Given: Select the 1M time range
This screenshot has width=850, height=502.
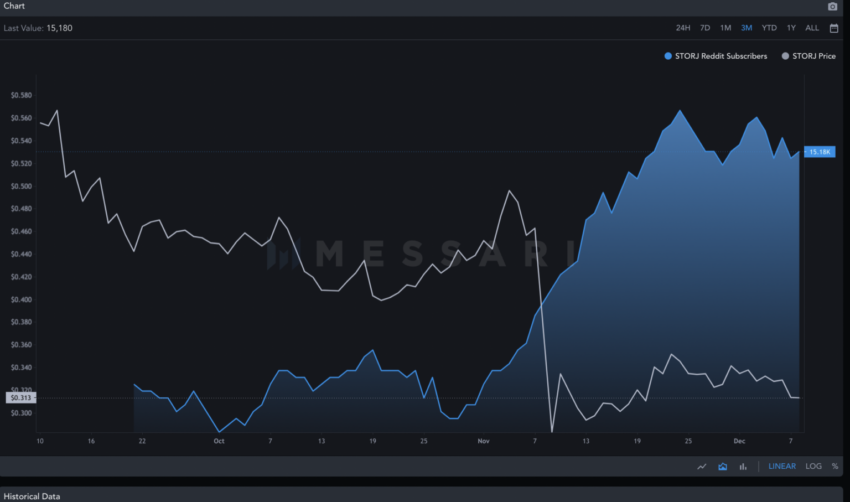Looking at the screenshot, I should click(725, 28).
